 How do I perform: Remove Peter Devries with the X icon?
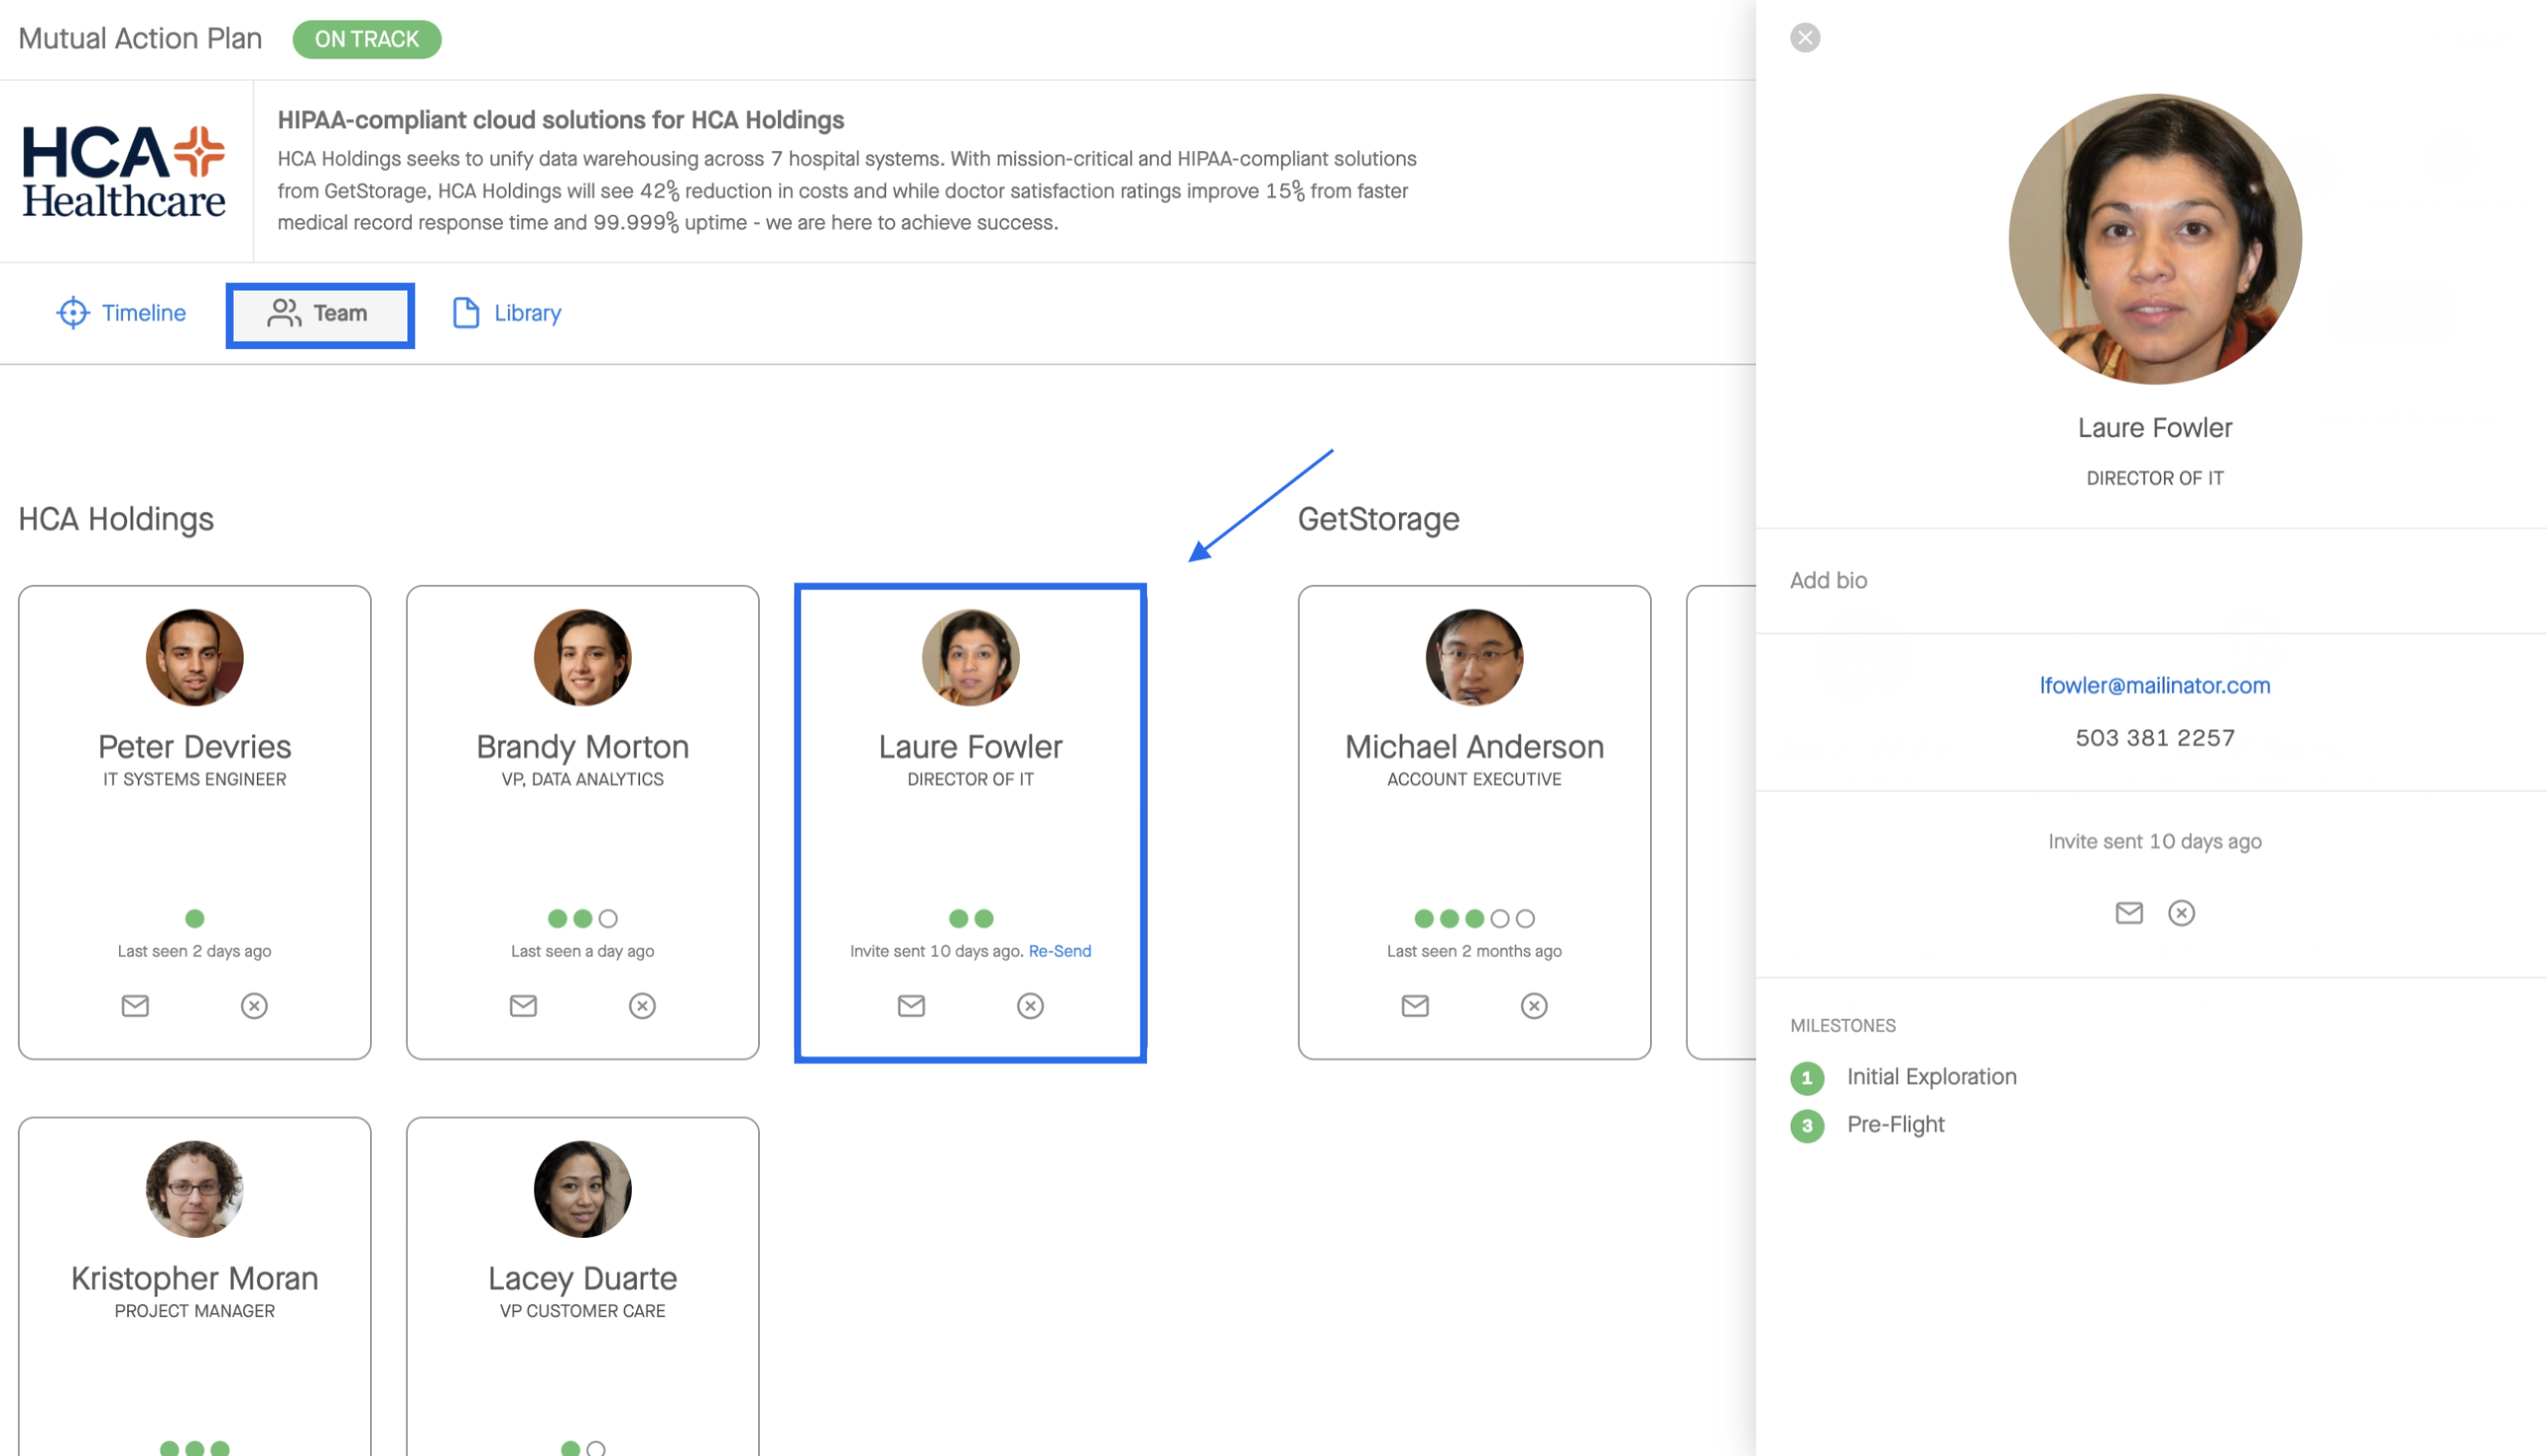(254, 1005)
